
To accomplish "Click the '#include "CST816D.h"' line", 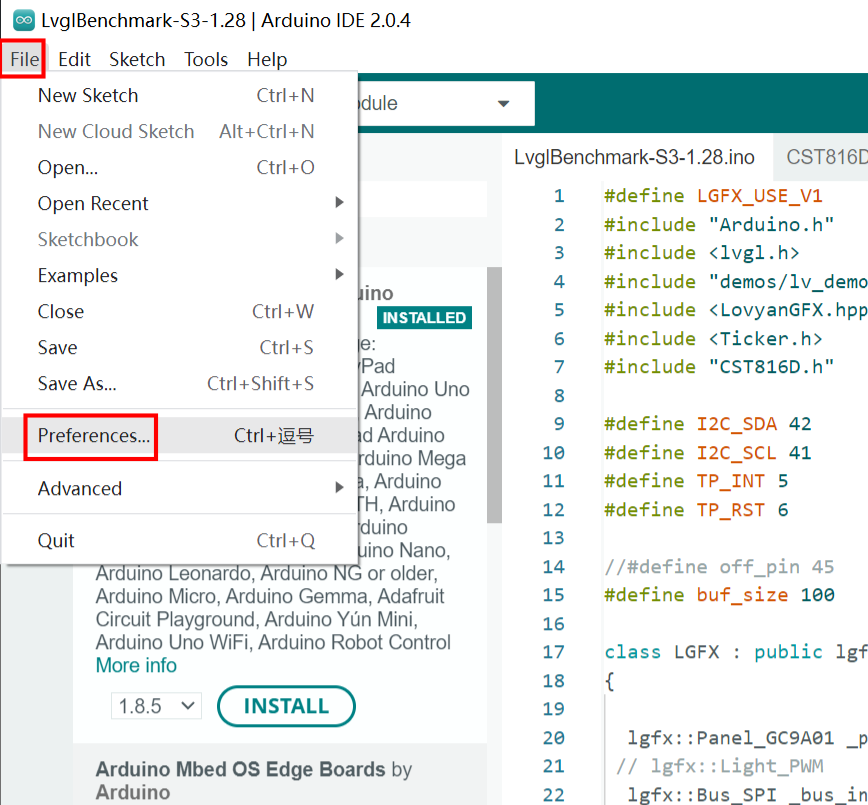I will point(719,367).
